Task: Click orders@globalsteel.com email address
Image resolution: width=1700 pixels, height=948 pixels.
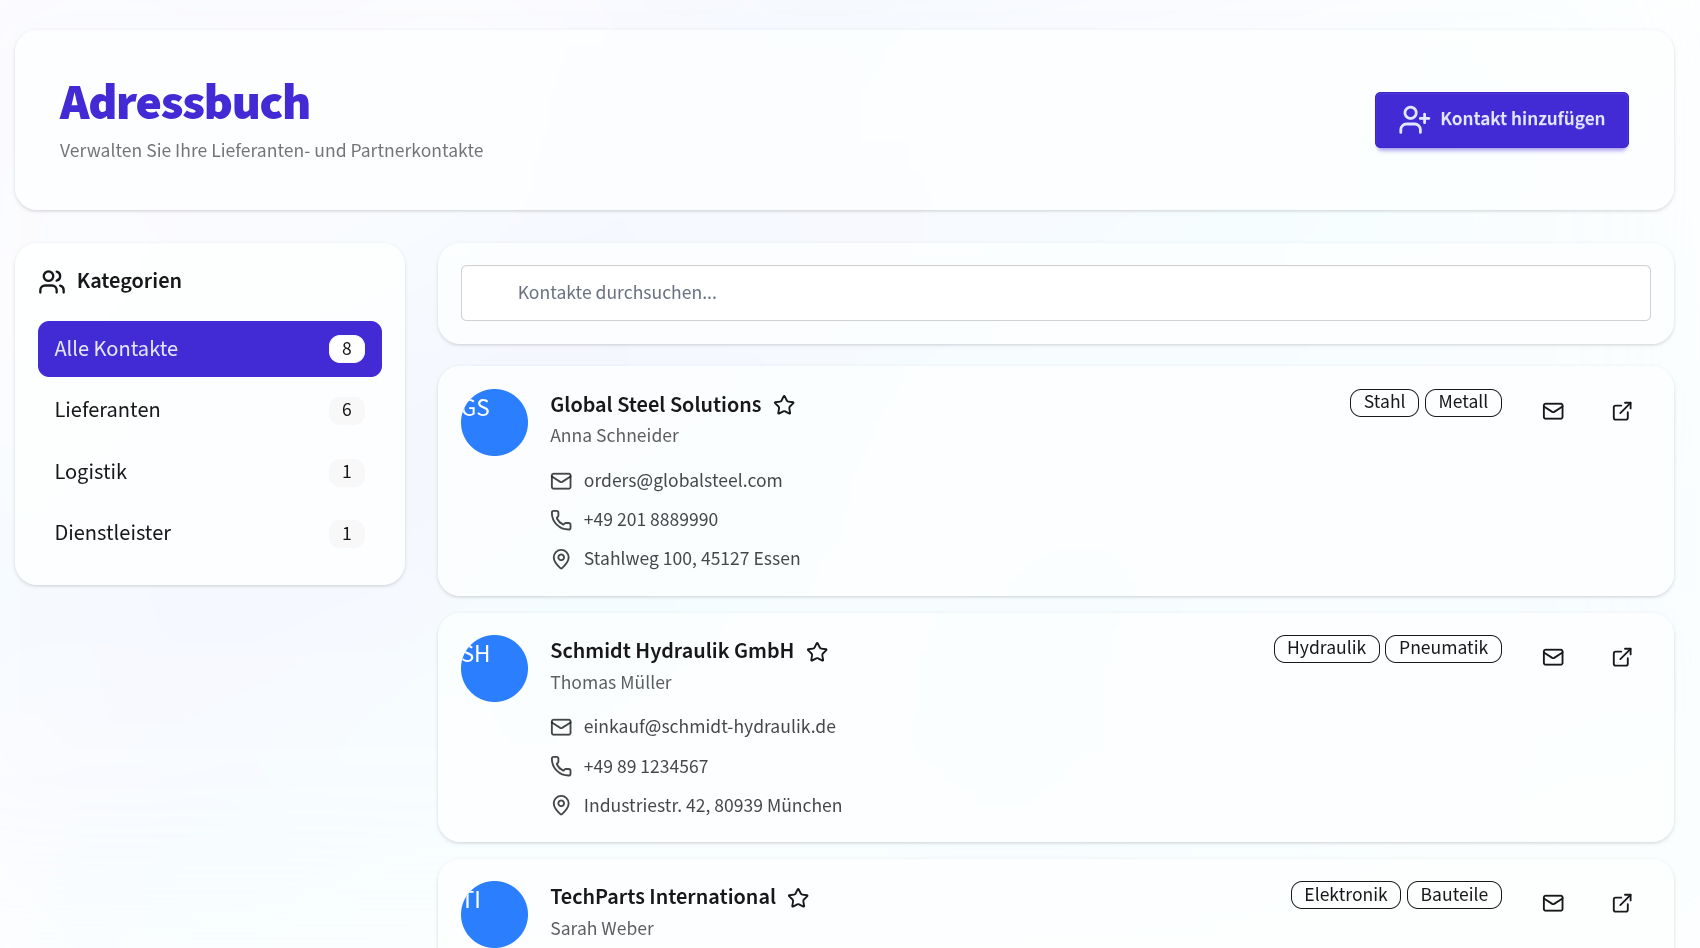Action: tap(682, 481)
